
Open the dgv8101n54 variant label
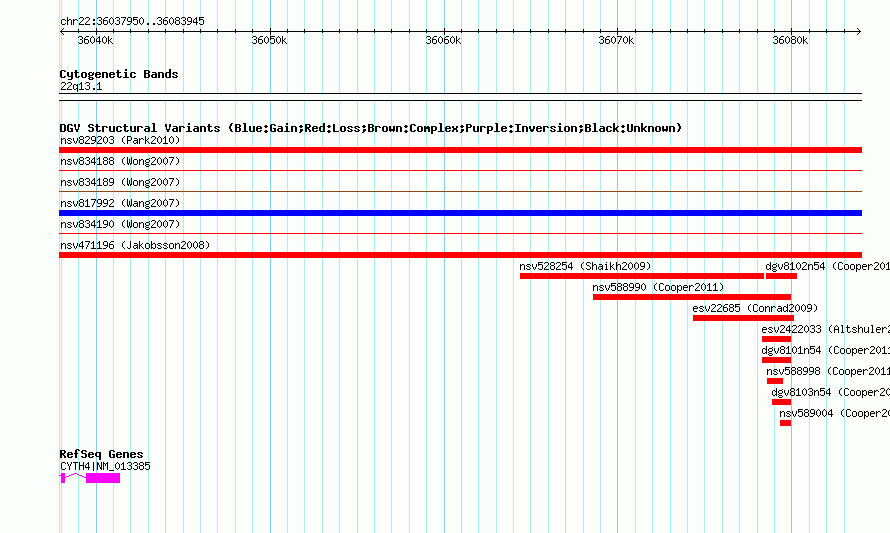pos(826,350)
